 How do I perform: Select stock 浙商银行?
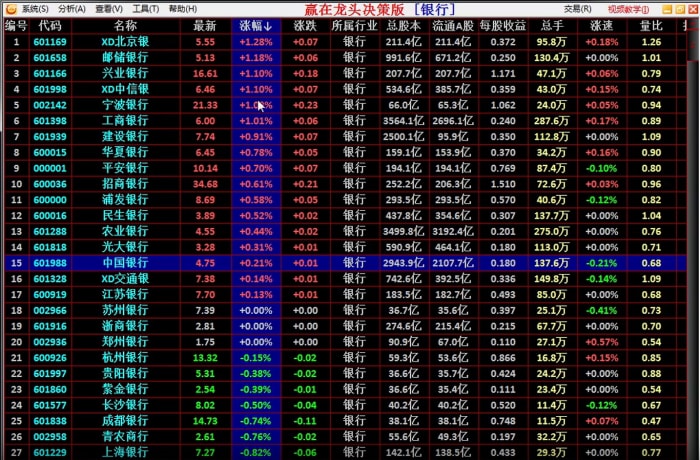point(125,326)
